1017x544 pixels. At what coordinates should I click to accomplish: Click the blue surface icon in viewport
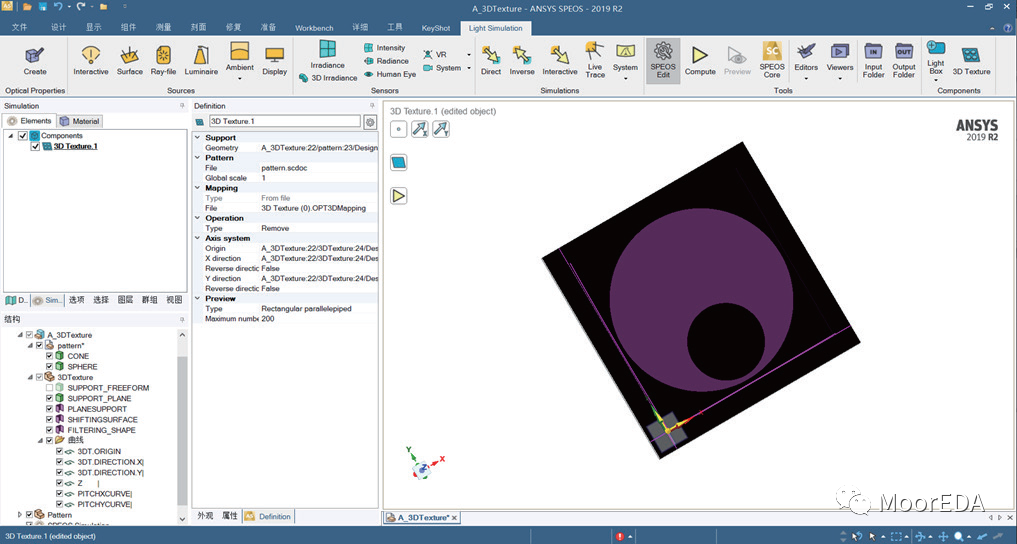pos(398,162)
